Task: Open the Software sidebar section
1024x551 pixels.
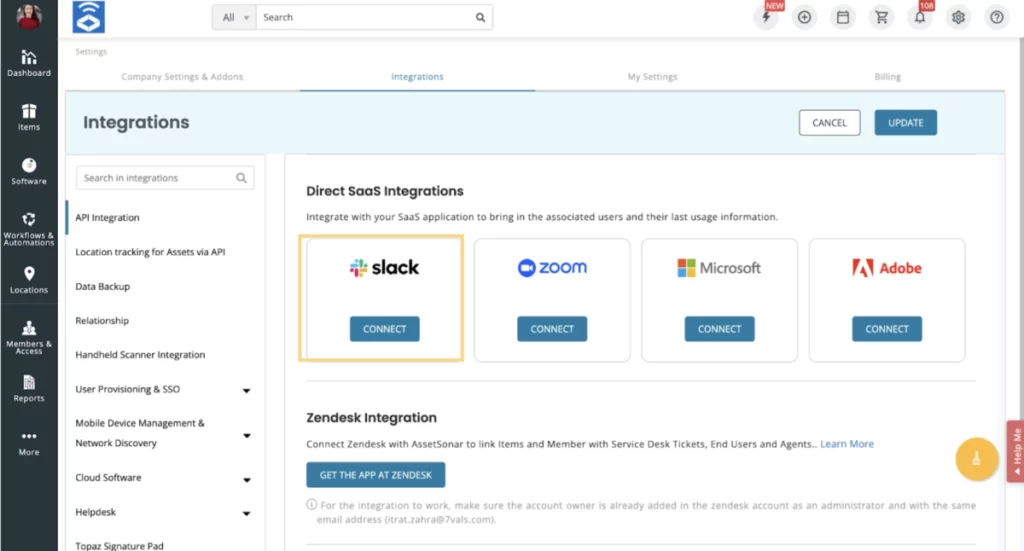Action: pyautogui.click(x=29, y=172)
